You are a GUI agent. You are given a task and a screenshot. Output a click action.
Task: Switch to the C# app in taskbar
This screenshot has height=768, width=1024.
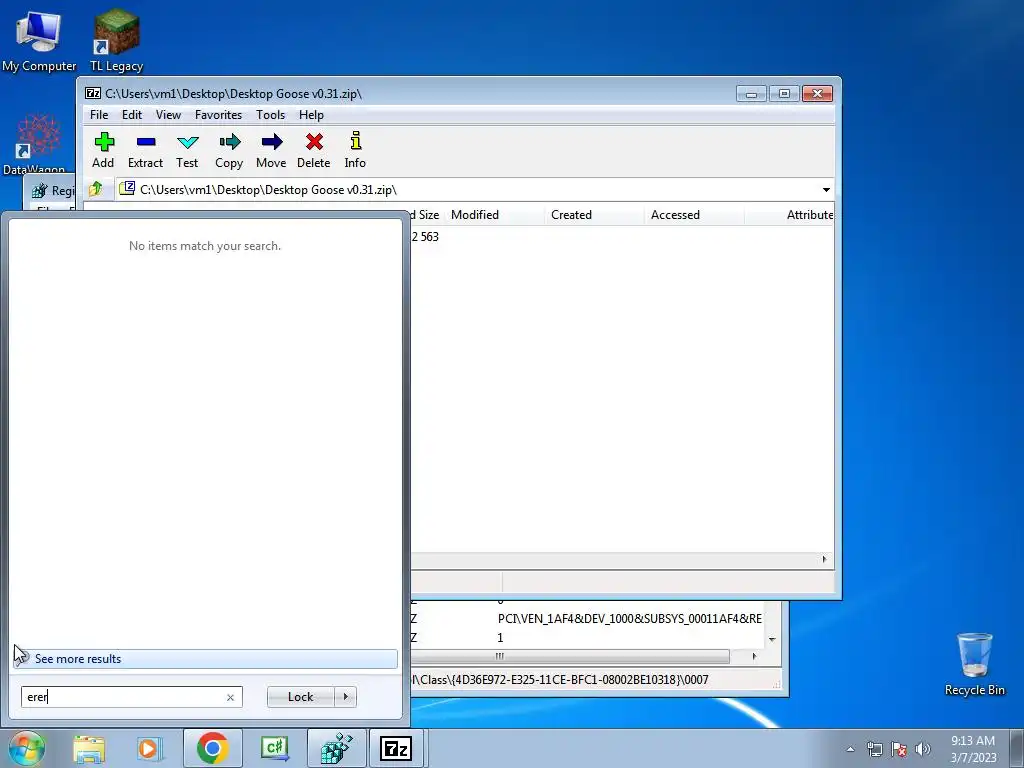coord(274,748)
